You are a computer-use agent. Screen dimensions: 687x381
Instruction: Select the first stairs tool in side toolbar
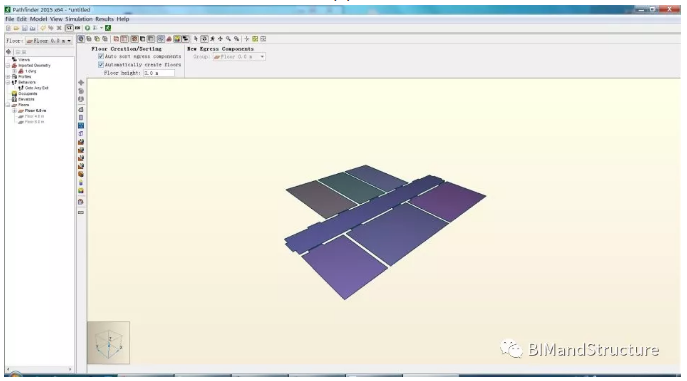(81, 142)
